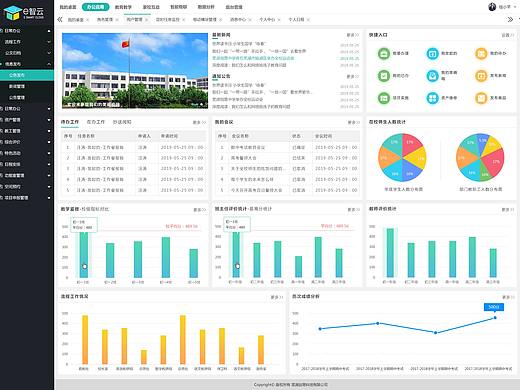The height and width of the screenshot is (390, 520).
Task: Expand 特色活动 in the sidebar
Action: point(49,153)
